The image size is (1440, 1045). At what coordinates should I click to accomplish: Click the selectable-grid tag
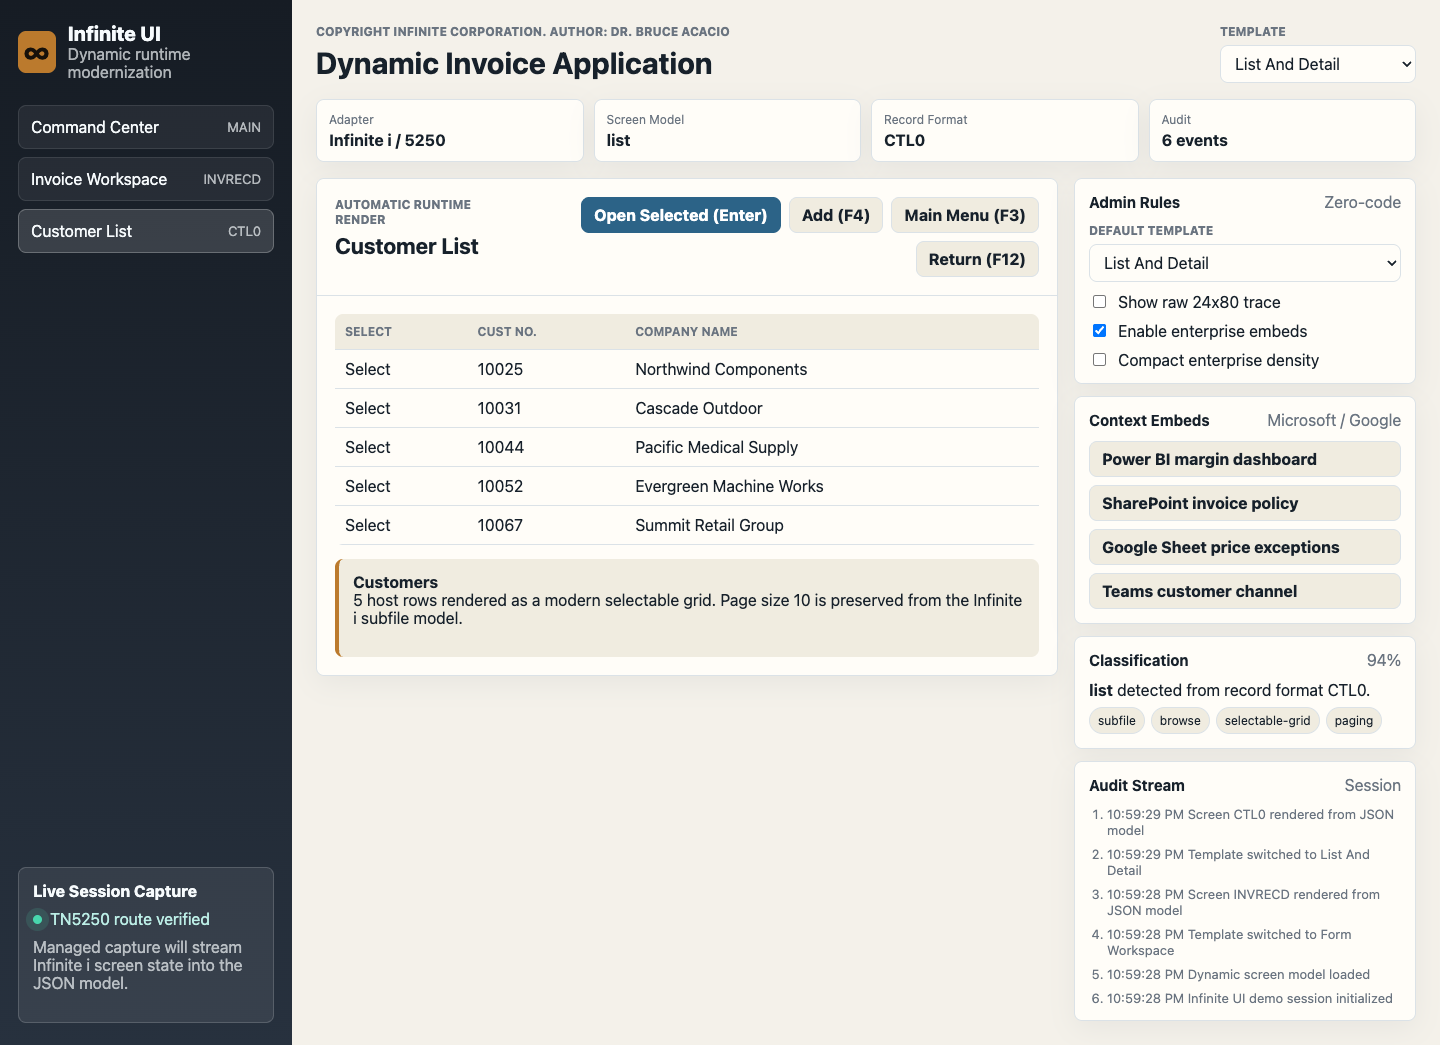tap(1267, 720)
